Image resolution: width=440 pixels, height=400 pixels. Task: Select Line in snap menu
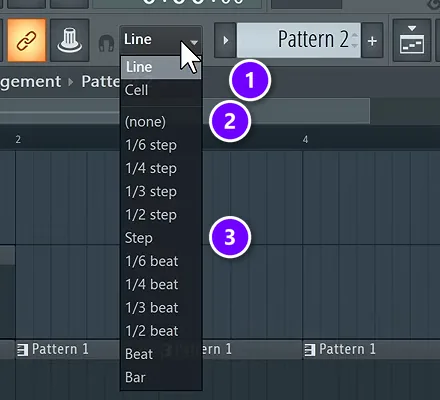(x=161, y=67)
